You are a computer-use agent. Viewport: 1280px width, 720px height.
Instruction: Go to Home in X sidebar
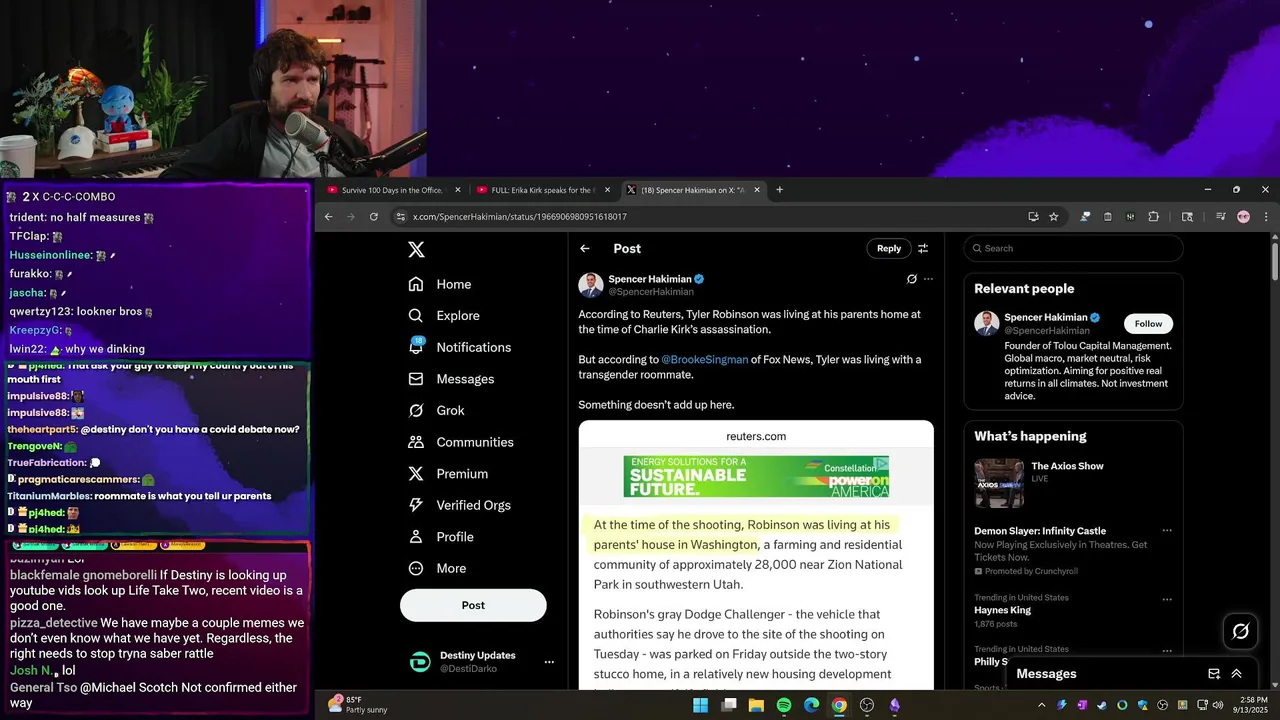coord(440,284)
